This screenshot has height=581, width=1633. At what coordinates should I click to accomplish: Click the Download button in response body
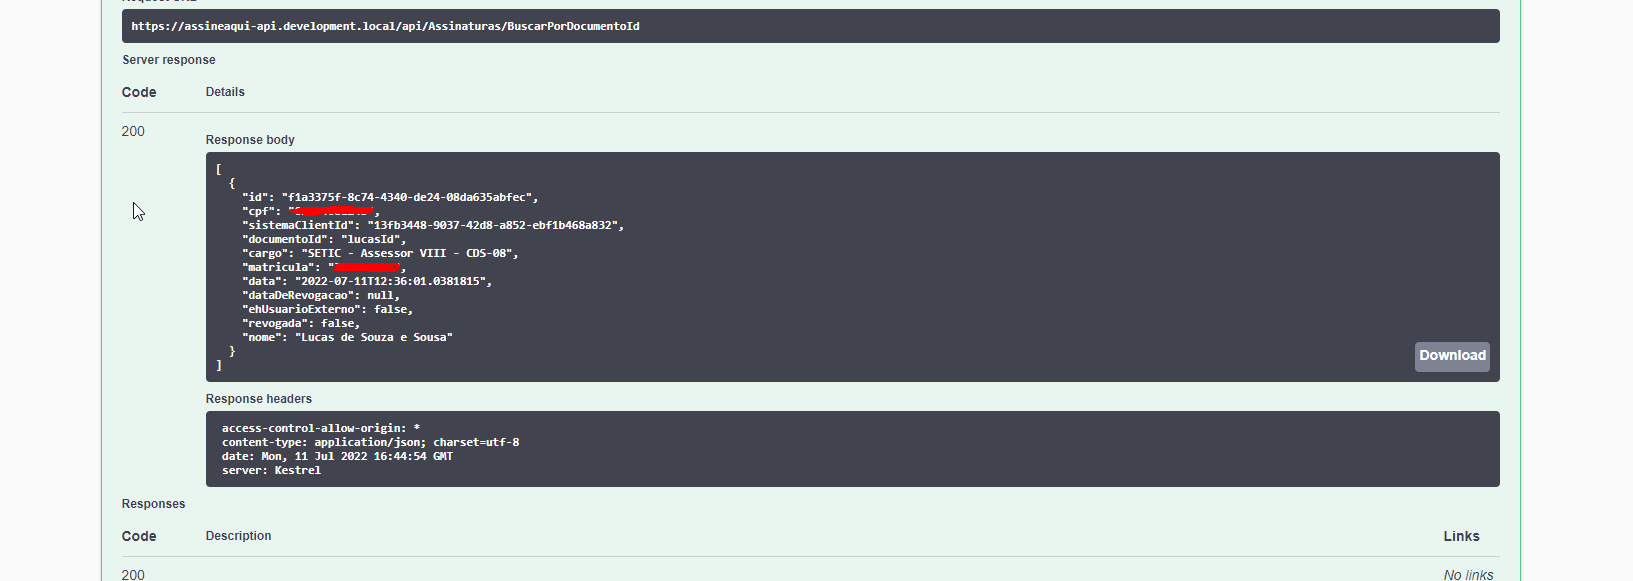pyautogui.click(x=1452, y=356)
